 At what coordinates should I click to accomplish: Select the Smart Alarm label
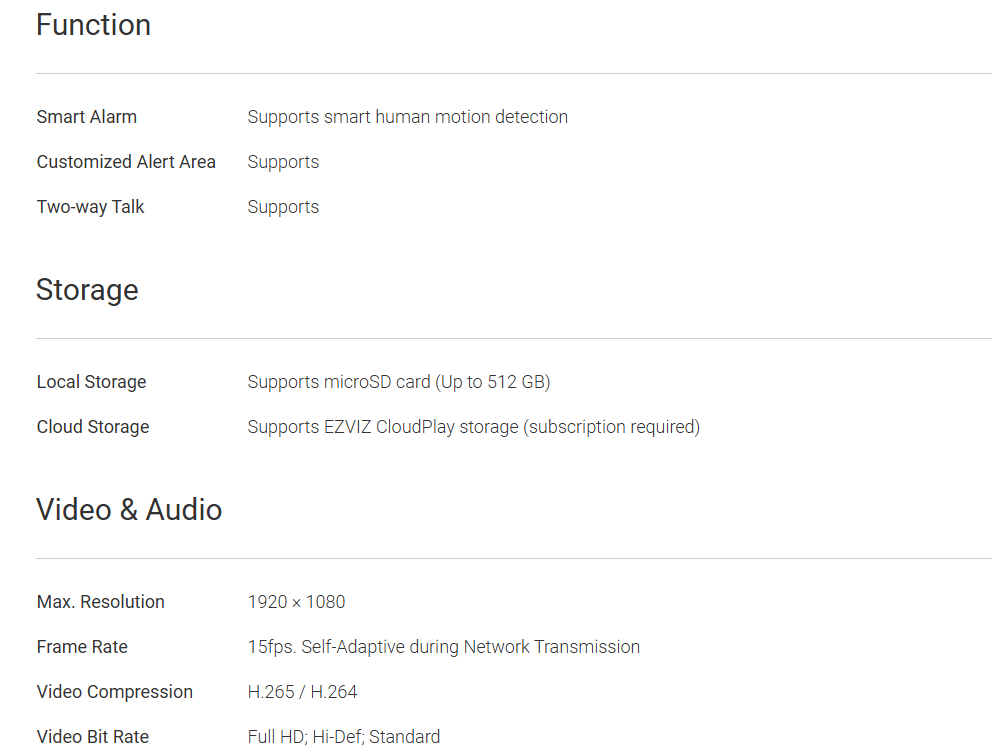[x=87, y=117]
